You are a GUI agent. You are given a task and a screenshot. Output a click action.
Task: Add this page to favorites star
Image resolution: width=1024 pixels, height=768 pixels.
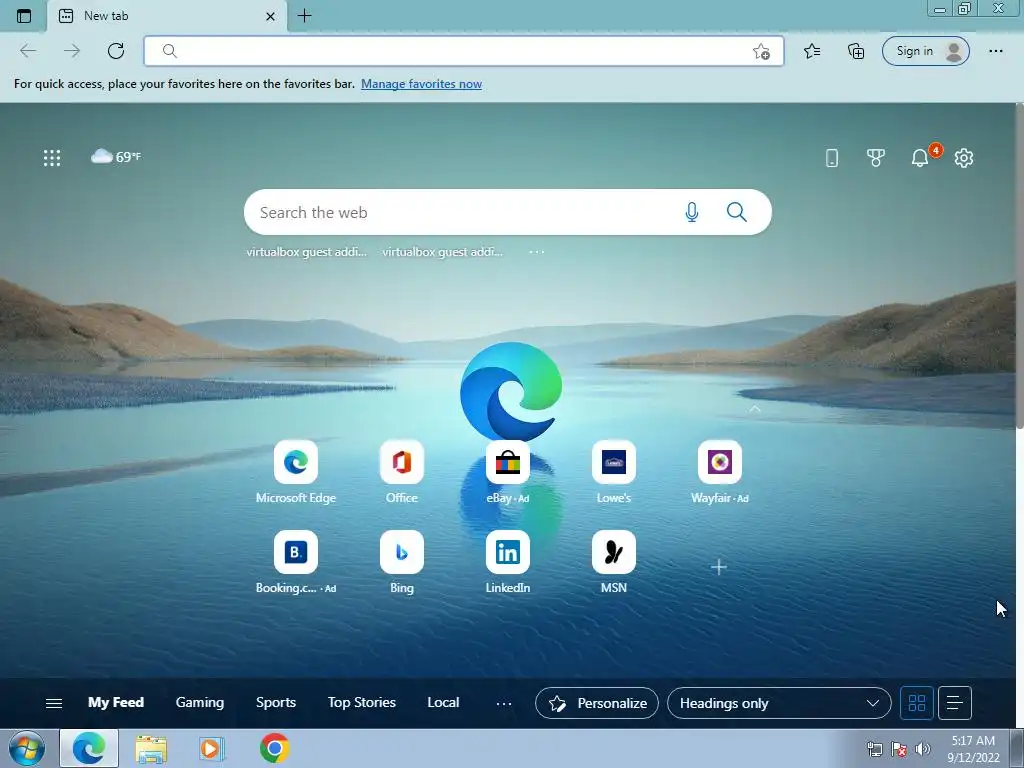tap(761, 52)
